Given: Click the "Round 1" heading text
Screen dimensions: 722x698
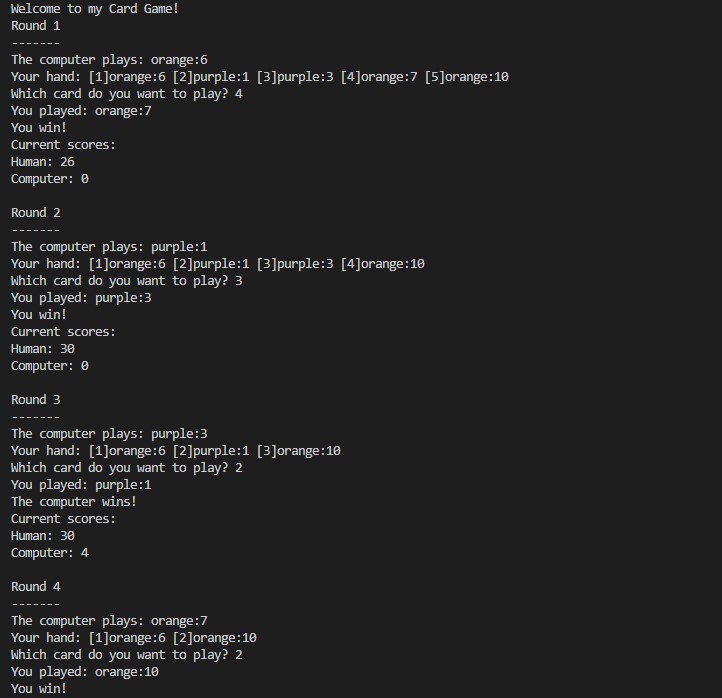Looking at the screenshot, I should pyautogui.click(x=36, y=26).
